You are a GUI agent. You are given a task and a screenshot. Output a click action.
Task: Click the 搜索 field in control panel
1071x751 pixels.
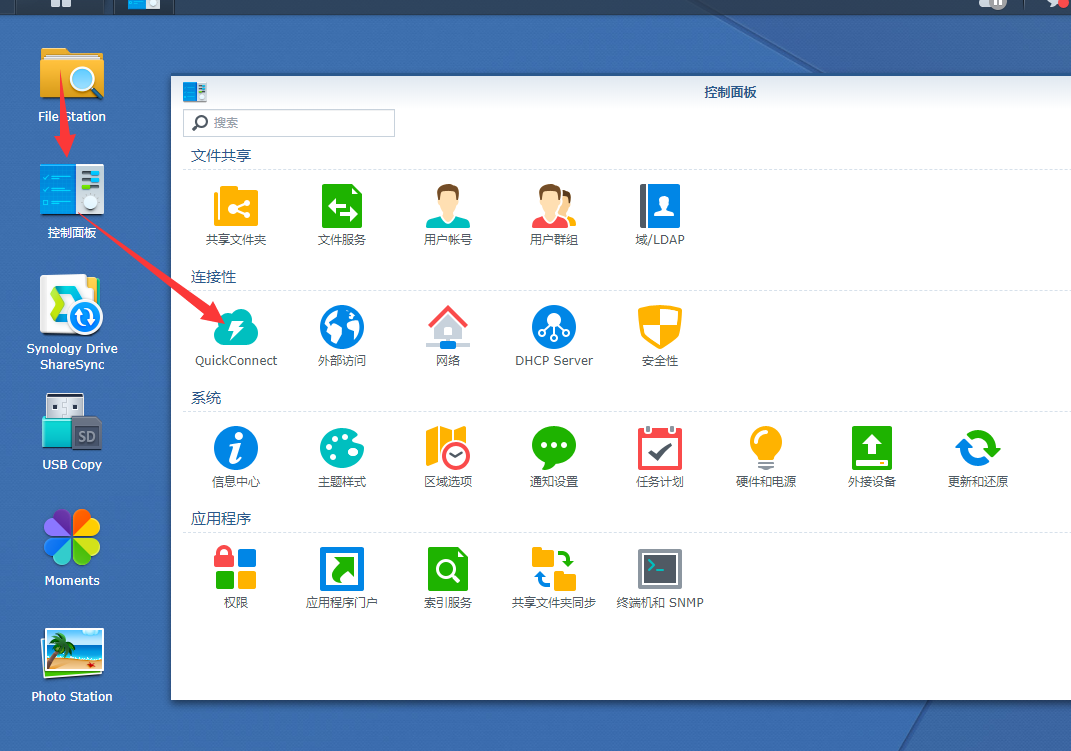pos(289,123)
